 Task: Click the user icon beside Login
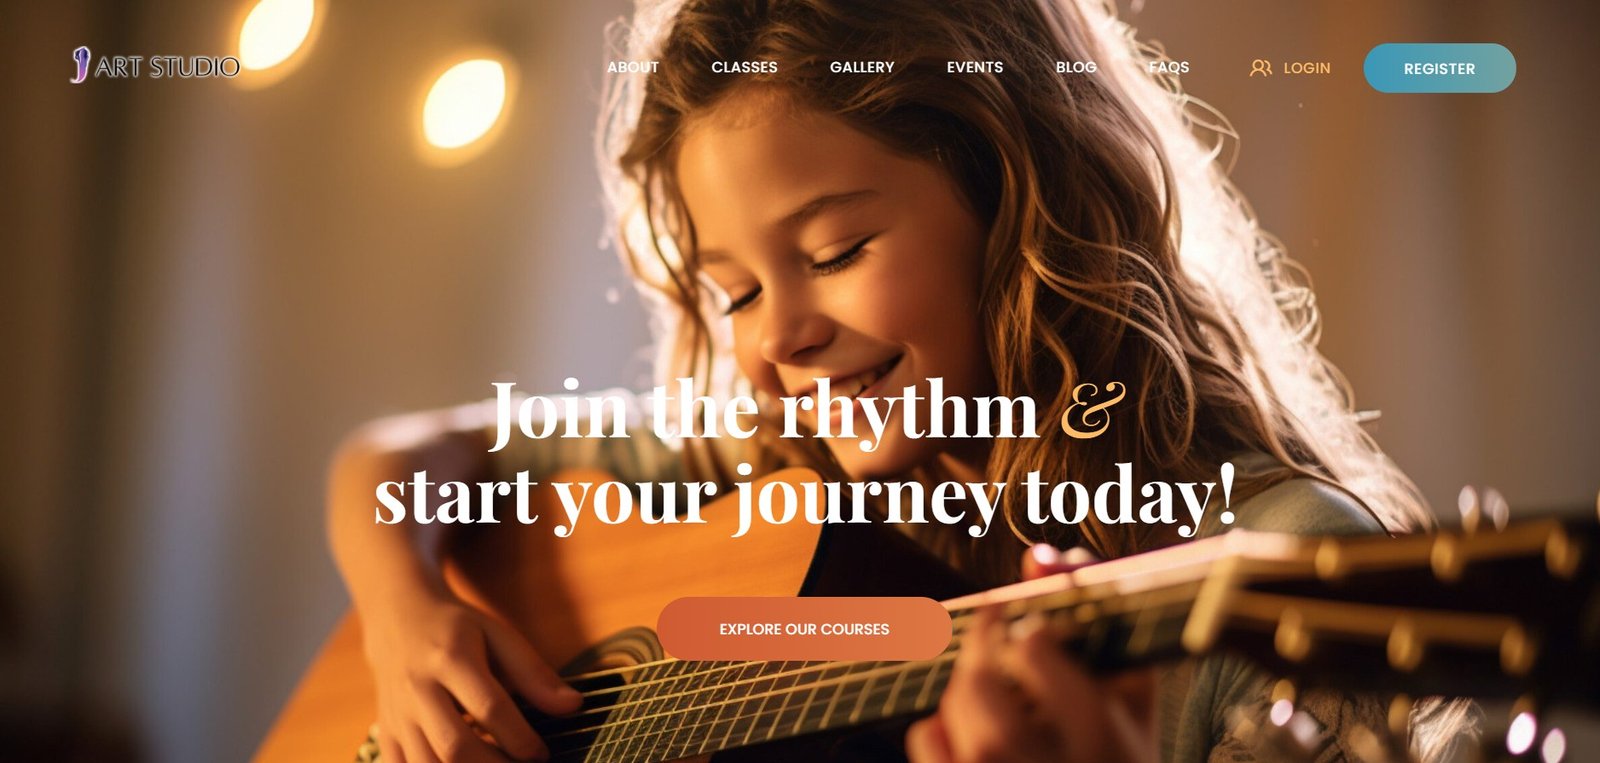[x=1261, y=68]
